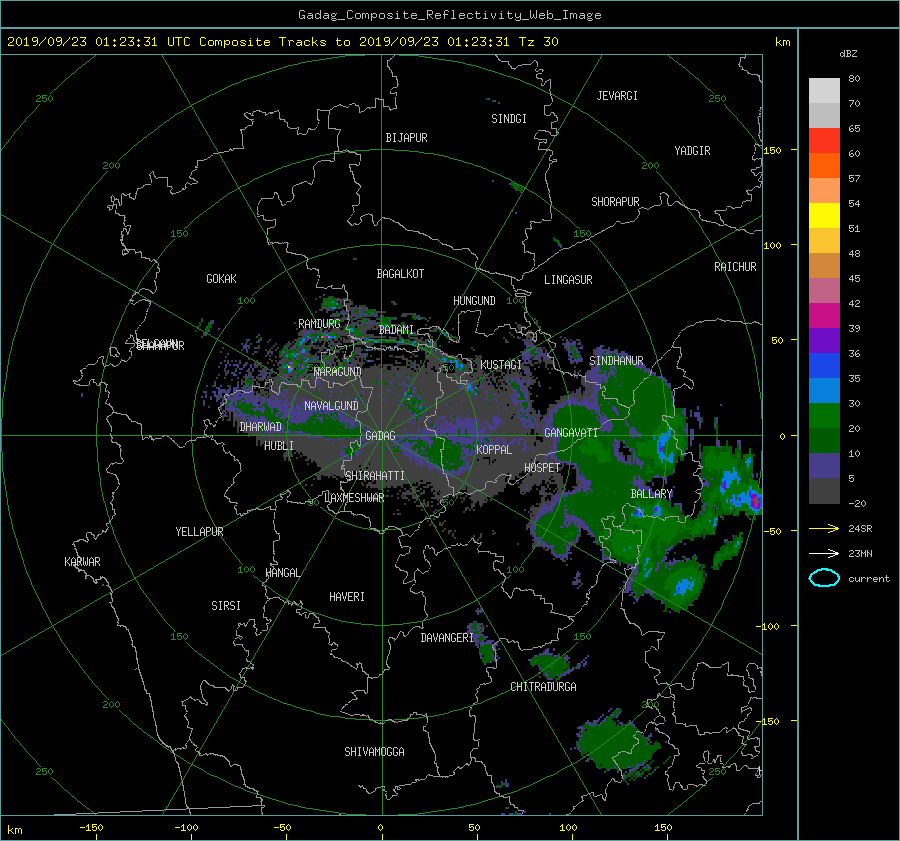Click the white 23MN arrow legend icon
The width and height of the screenshot is (900, 841).
tap(824, 553)
